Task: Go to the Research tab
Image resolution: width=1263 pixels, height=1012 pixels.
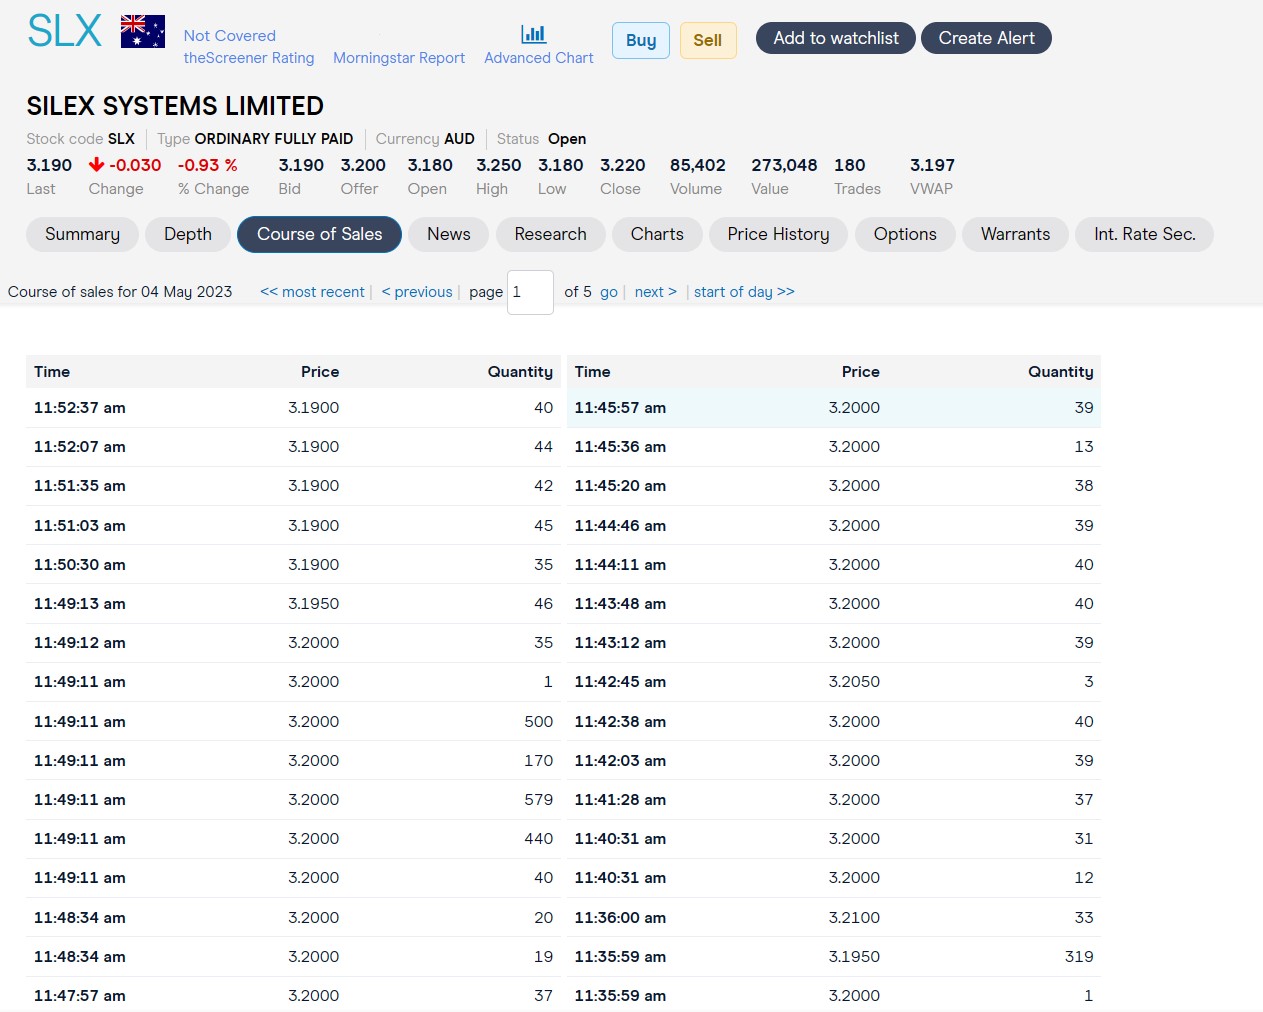Action: [550, 234]
